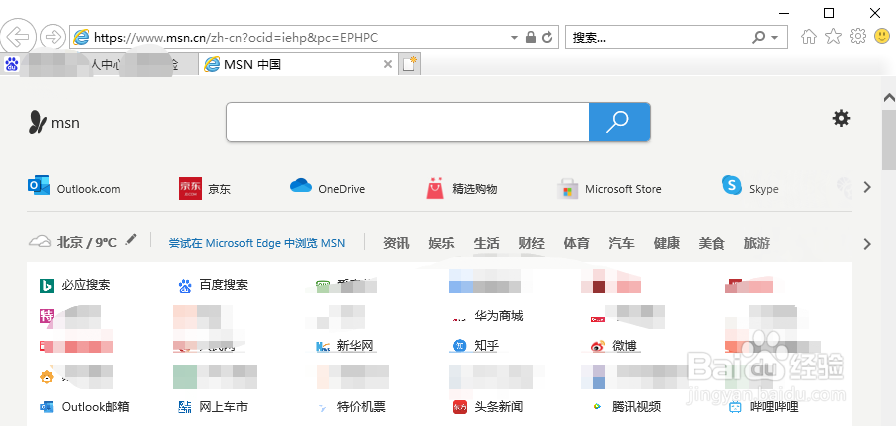Open MSN page settings gear
Screen dimensions: 896x426
(841, 119)
